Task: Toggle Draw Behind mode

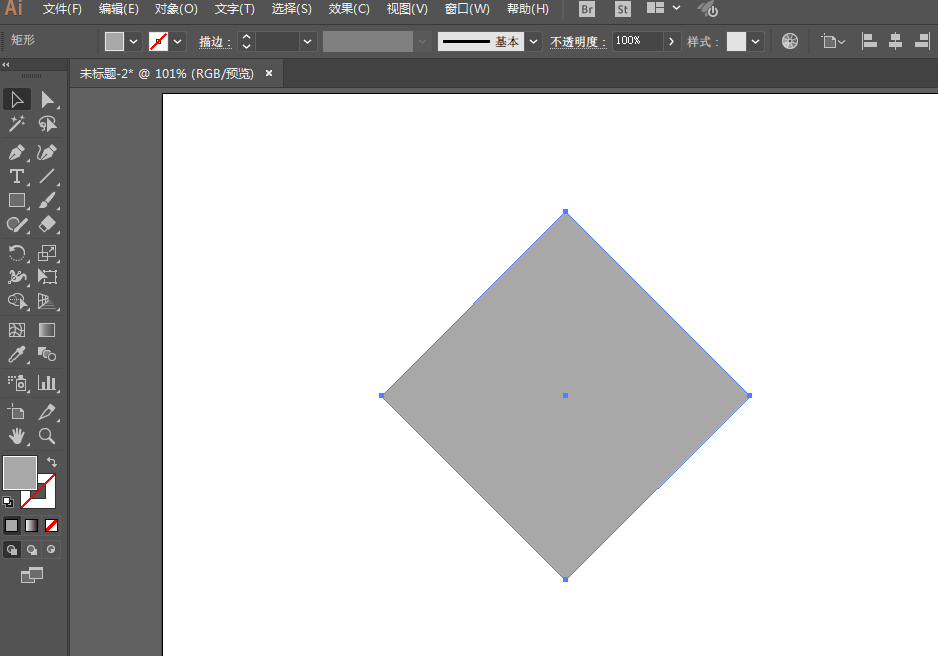Action: click(32, 550)
